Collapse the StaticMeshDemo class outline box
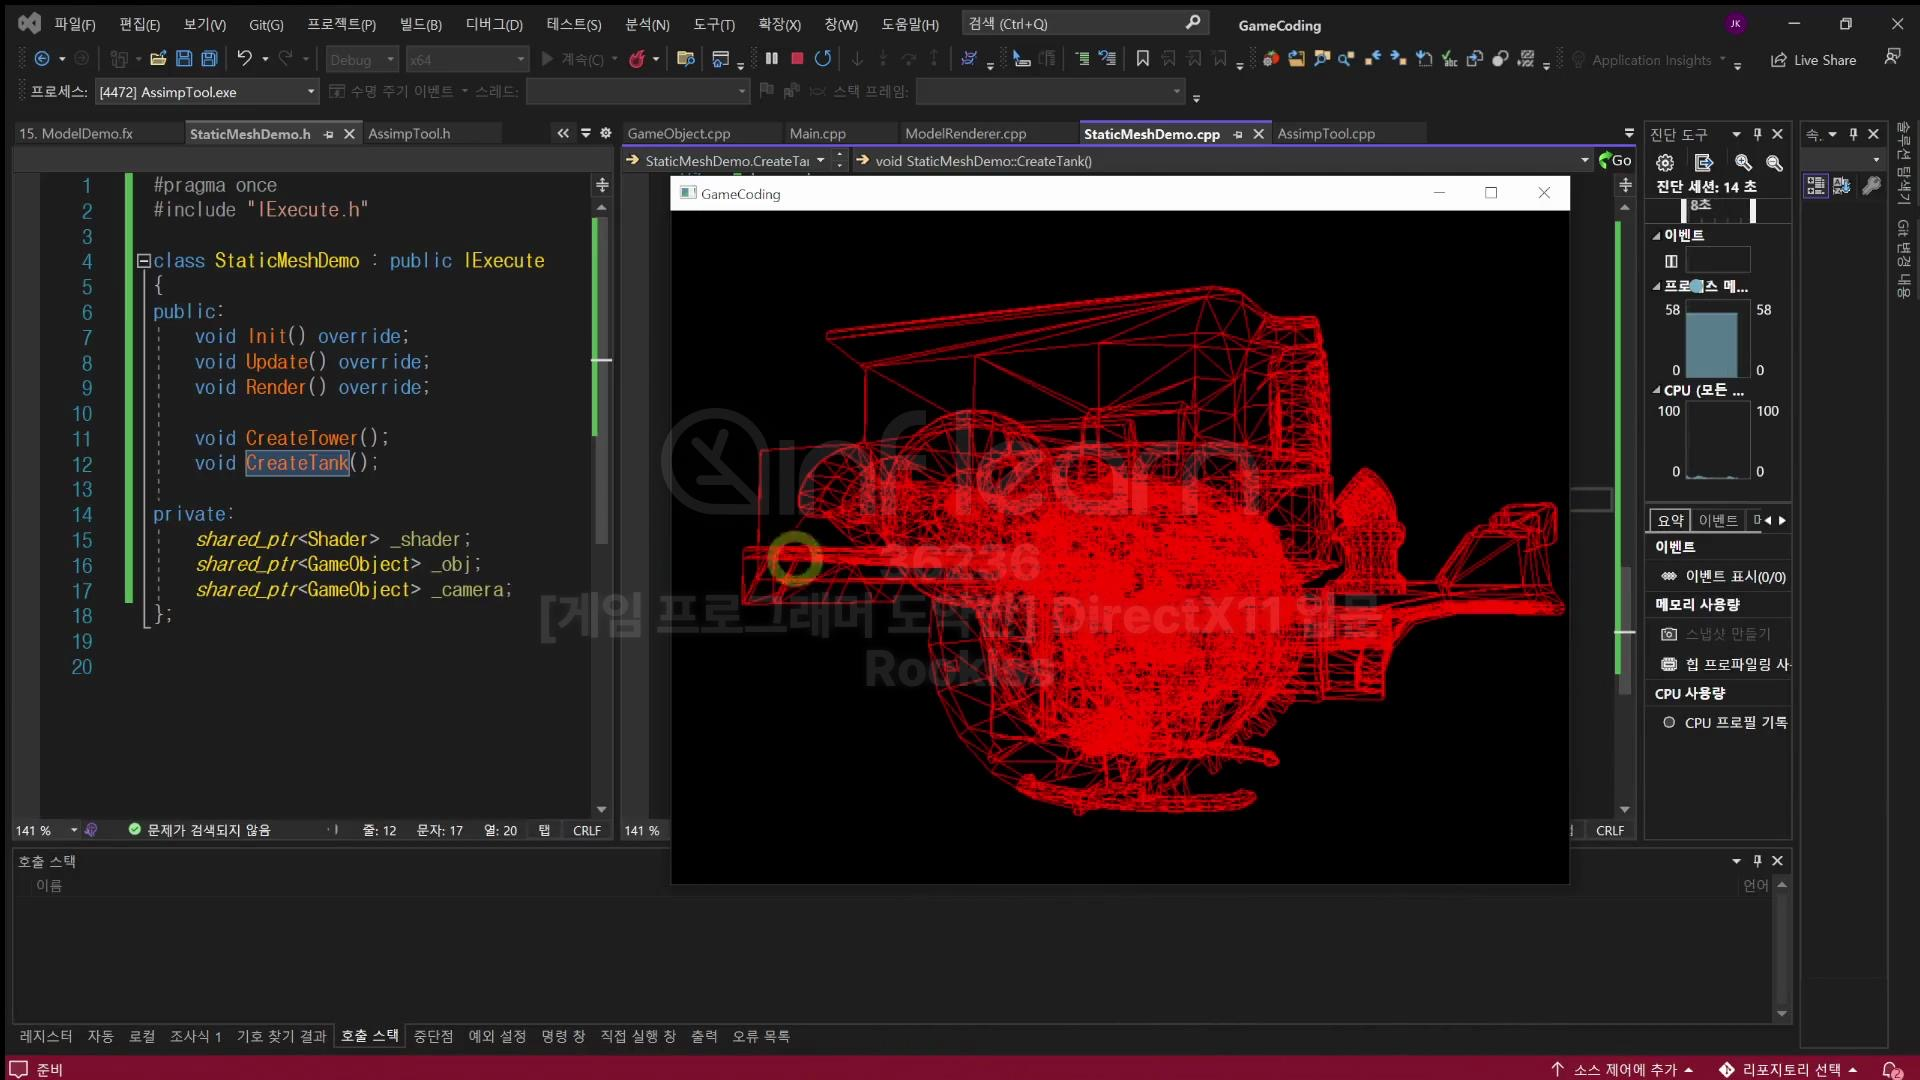 [x=143, y=261]
